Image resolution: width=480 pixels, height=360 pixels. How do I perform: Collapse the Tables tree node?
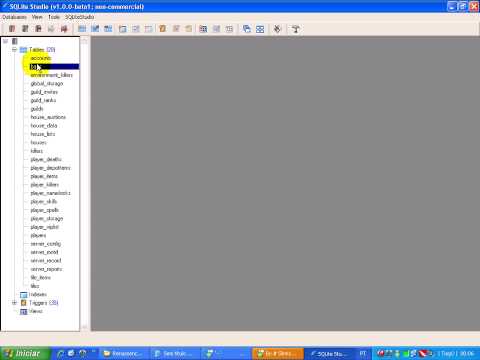pos(14,50)
